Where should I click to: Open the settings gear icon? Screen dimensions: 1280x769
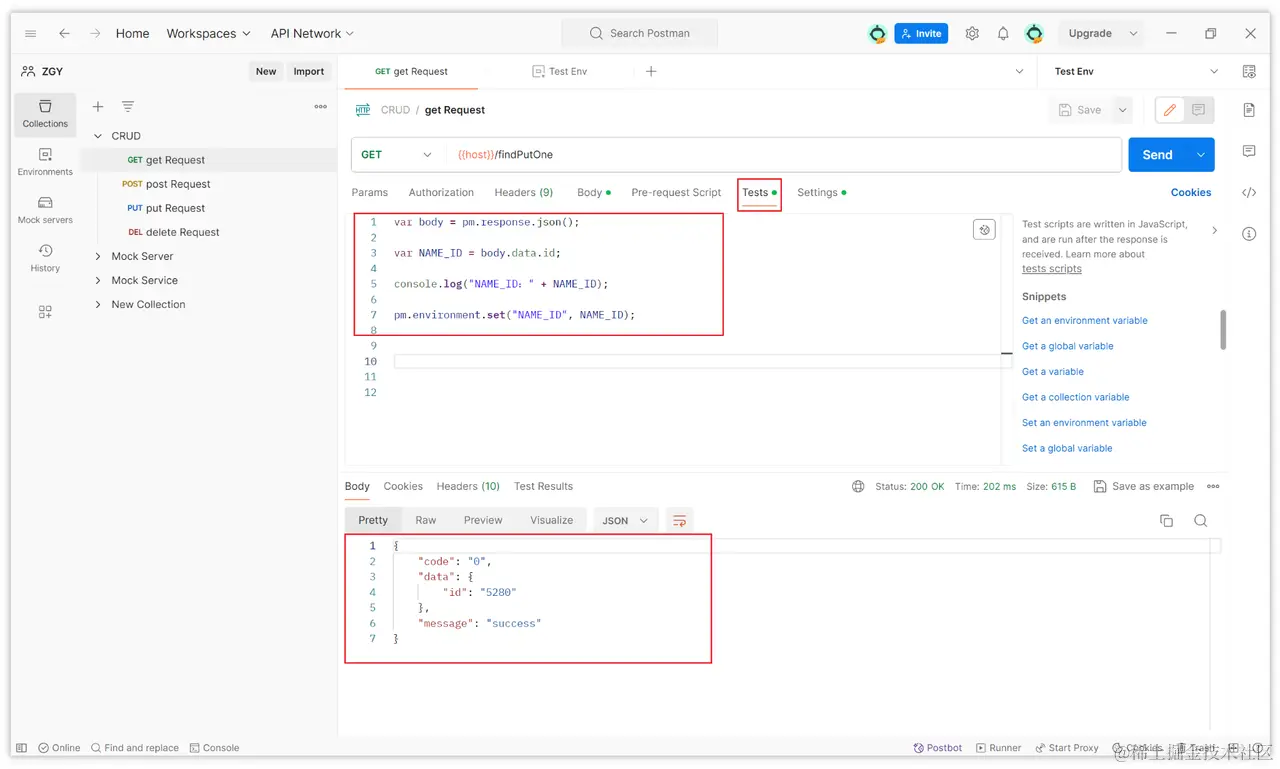click(x=972, y=33)
